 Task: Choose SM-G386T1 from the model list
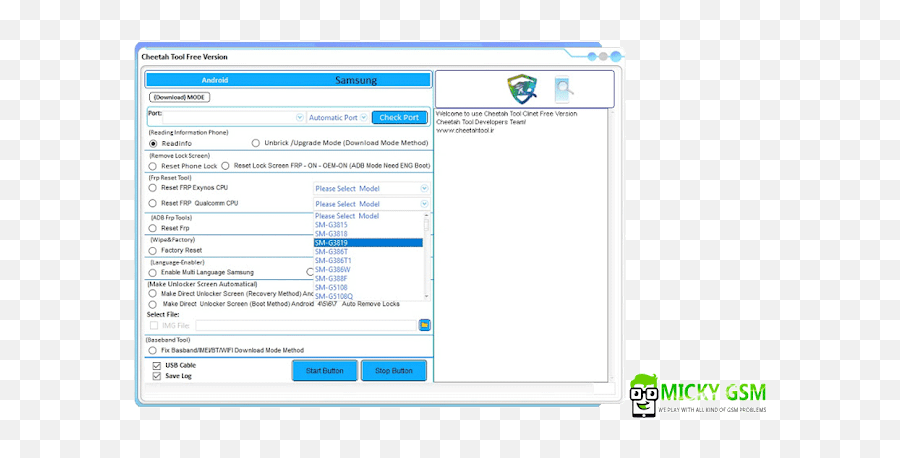click(x=368, y=261)
